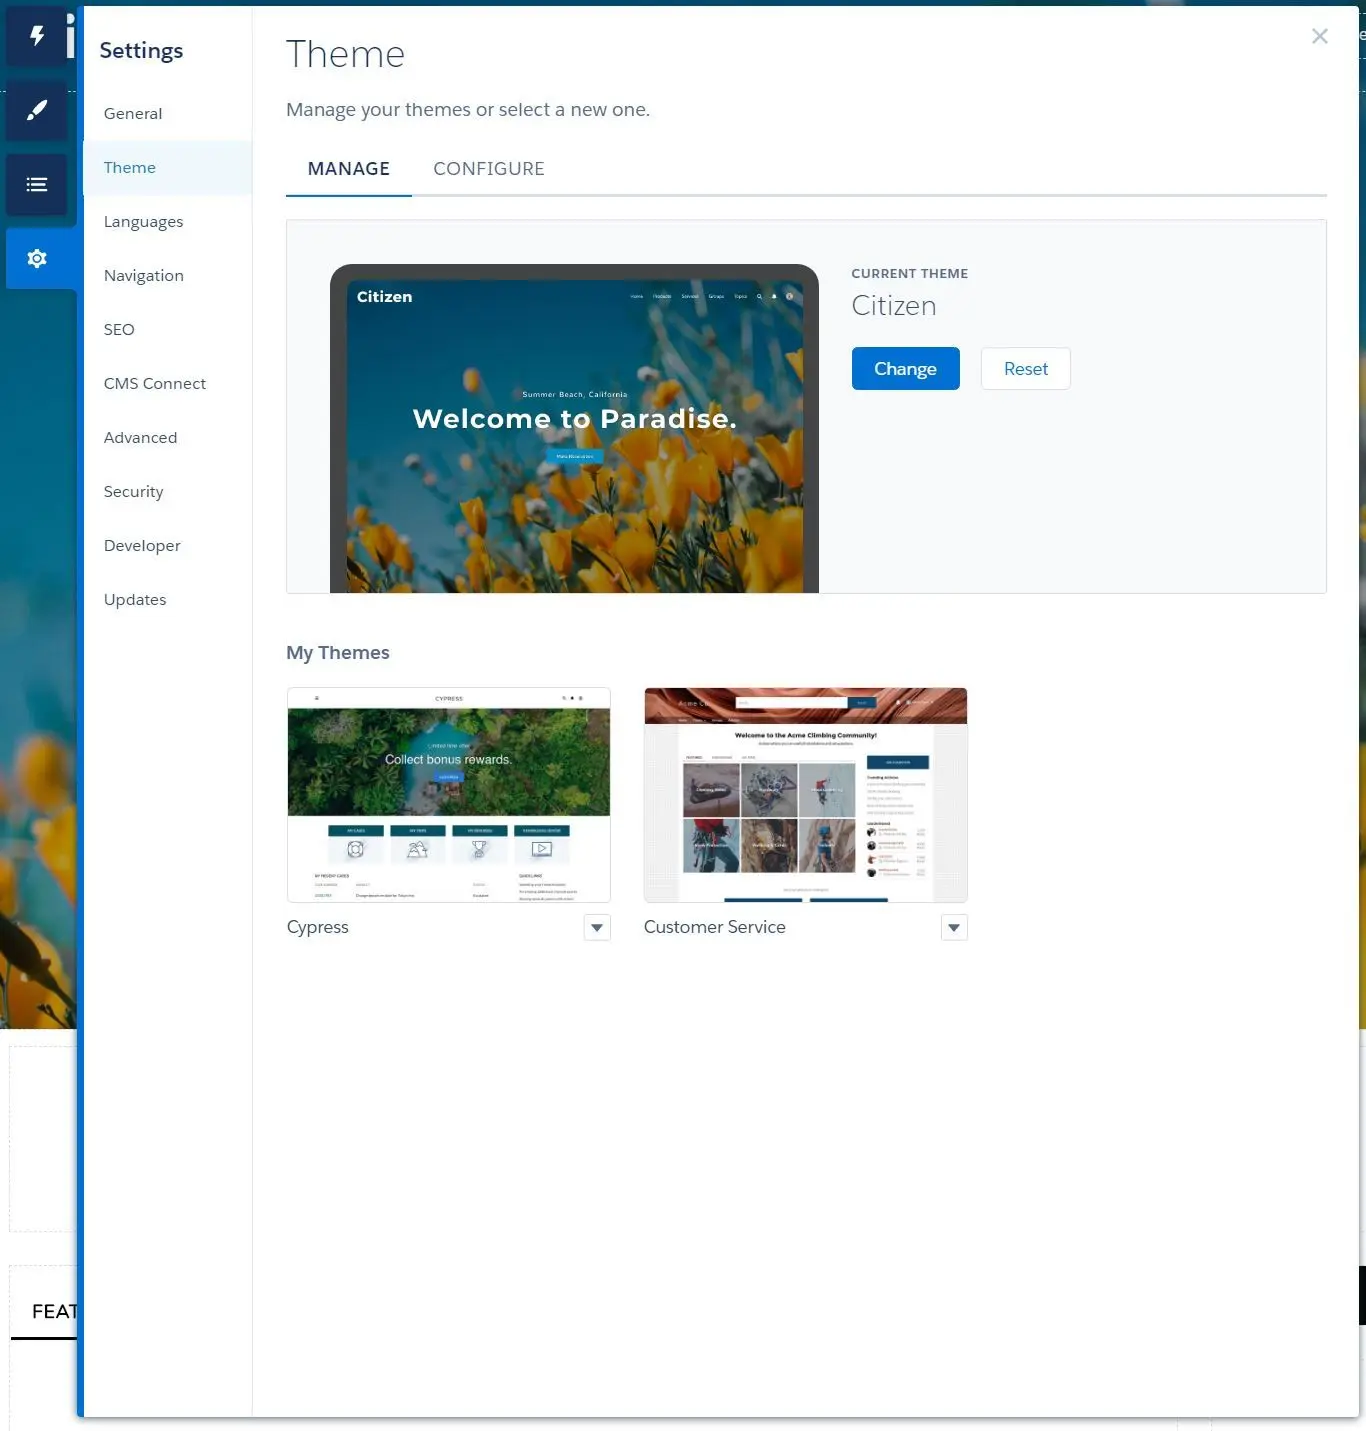The width and height of the screenshot is (1366, 1431).
Task: Open the SEO settings section
Action: [168, 329]
